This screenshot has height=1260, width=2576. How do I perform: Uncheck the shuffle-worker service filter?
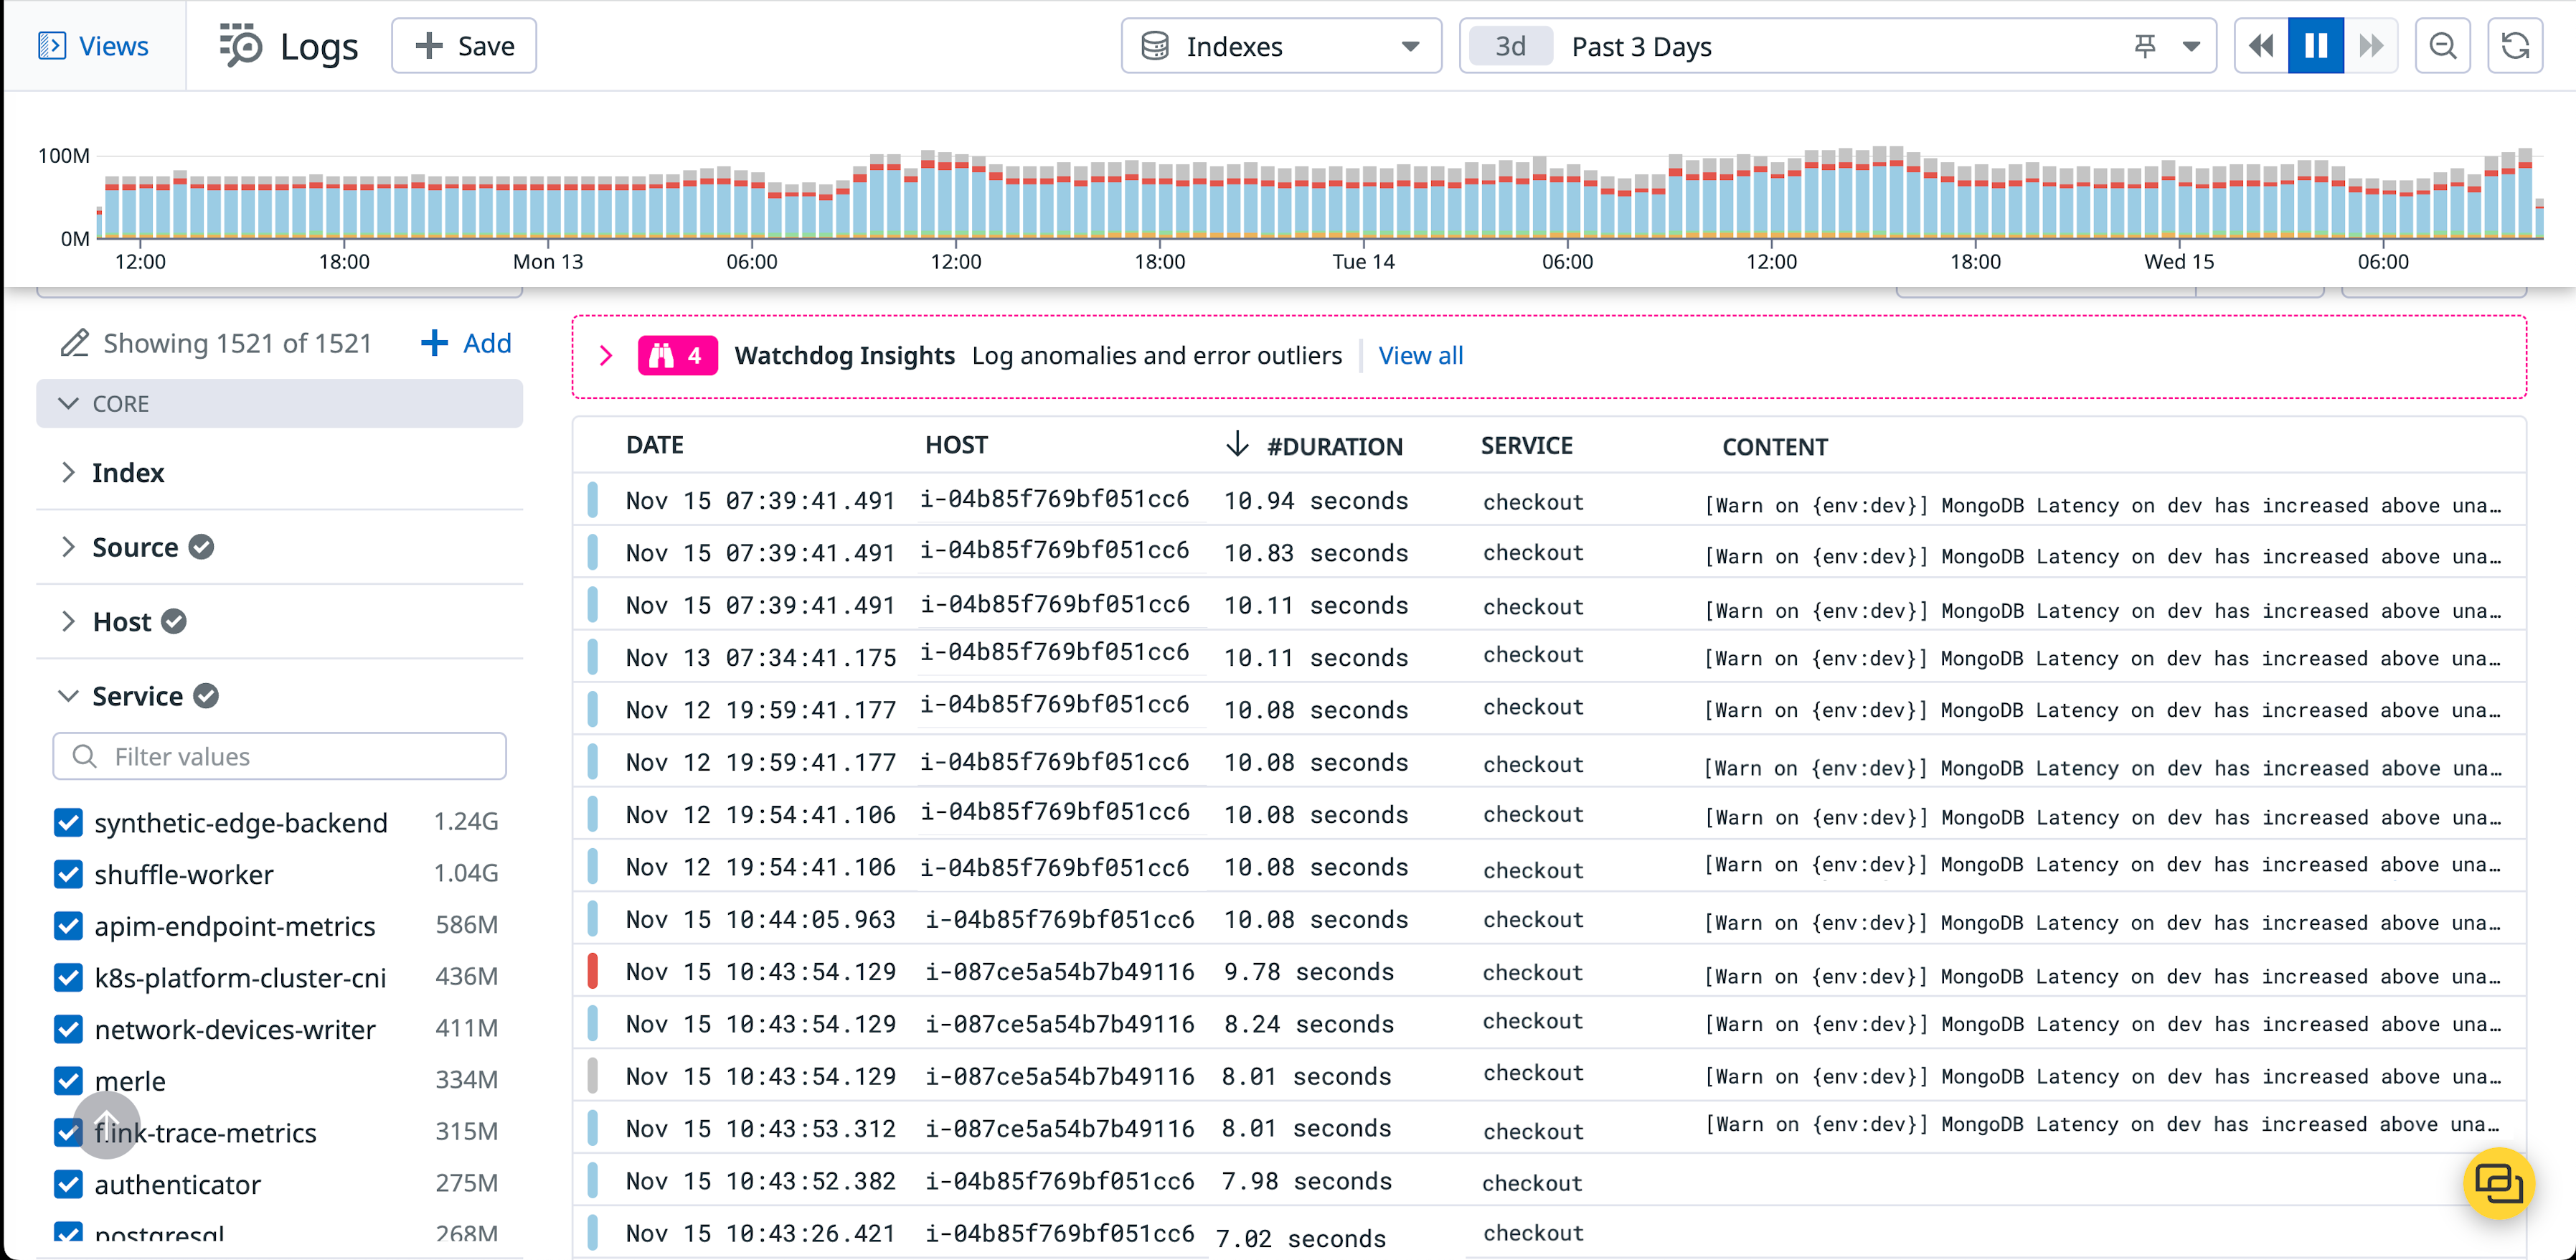[x=67, y=874]
